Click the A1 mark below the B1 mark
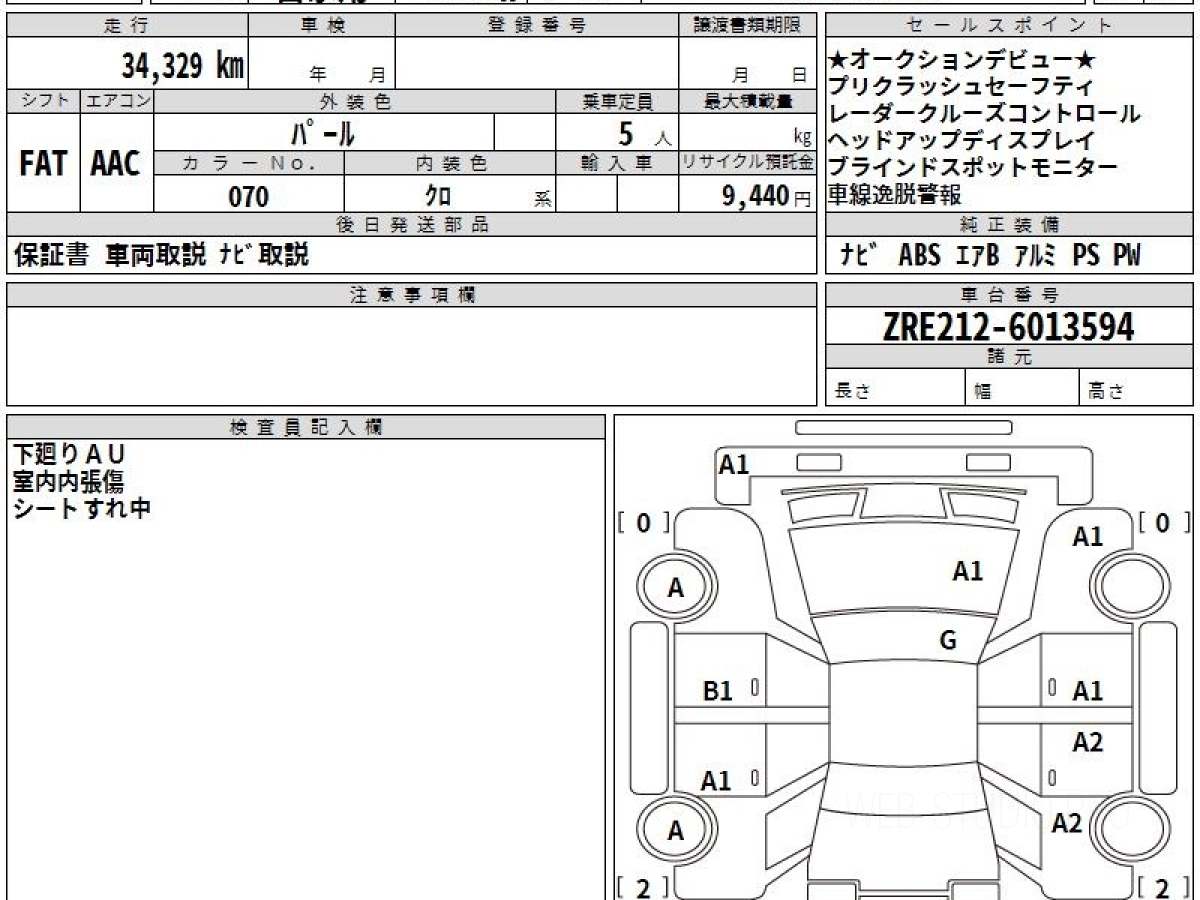Image resolution: width=1200 pixels, height=900 pixels. pyautogui.click(x=716, y=782)
